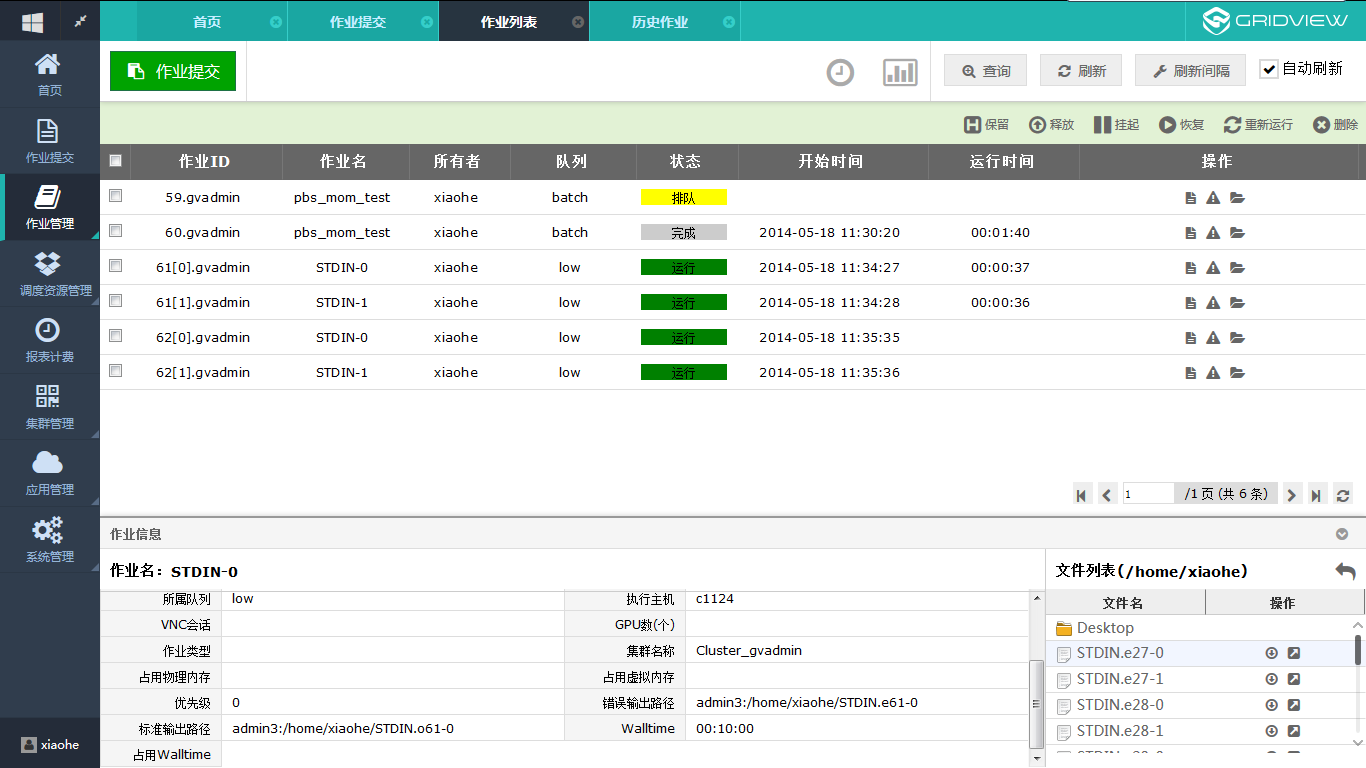The height and width of the screenshot is (768, 1366).
Task: Open 作业提交 in the left sidebar
Action: [49, 141]
